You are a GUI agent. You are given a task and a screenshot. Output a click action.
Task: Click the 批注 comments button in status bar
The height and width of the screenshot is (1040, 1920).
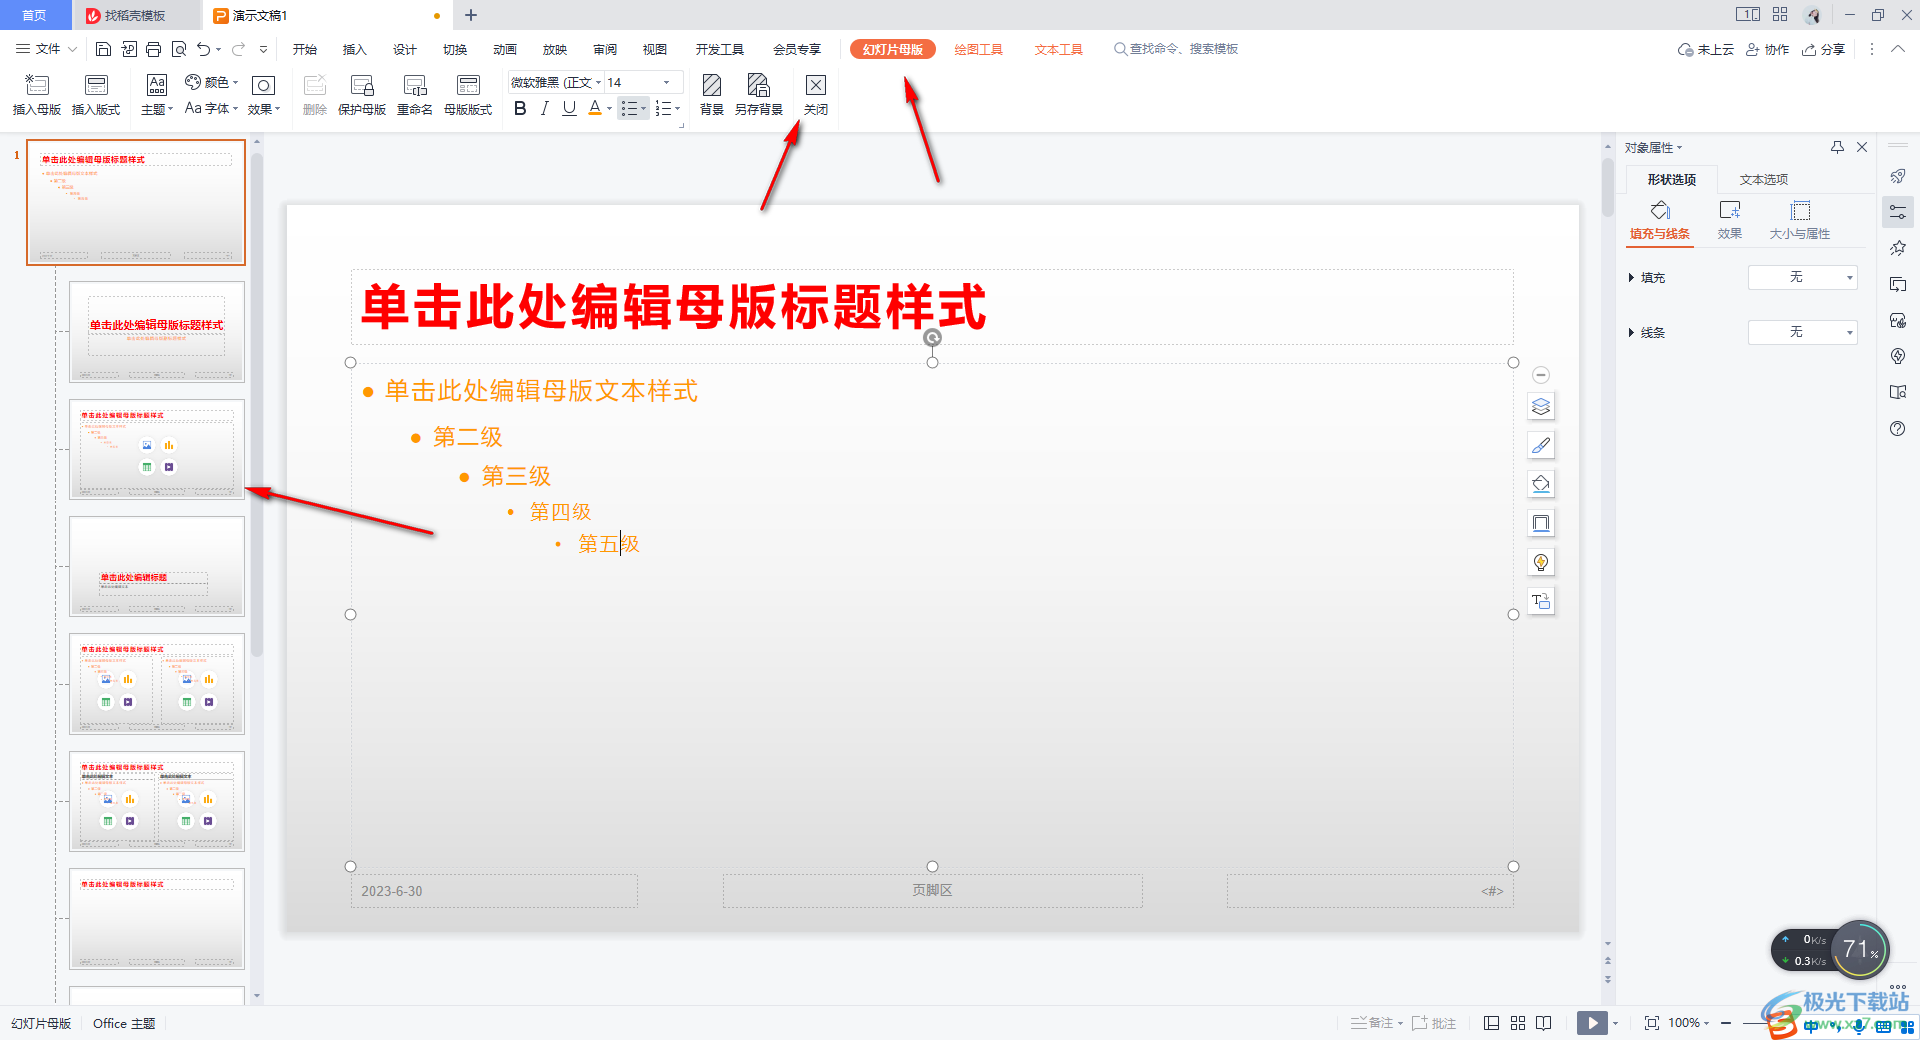(1434, 1023)
